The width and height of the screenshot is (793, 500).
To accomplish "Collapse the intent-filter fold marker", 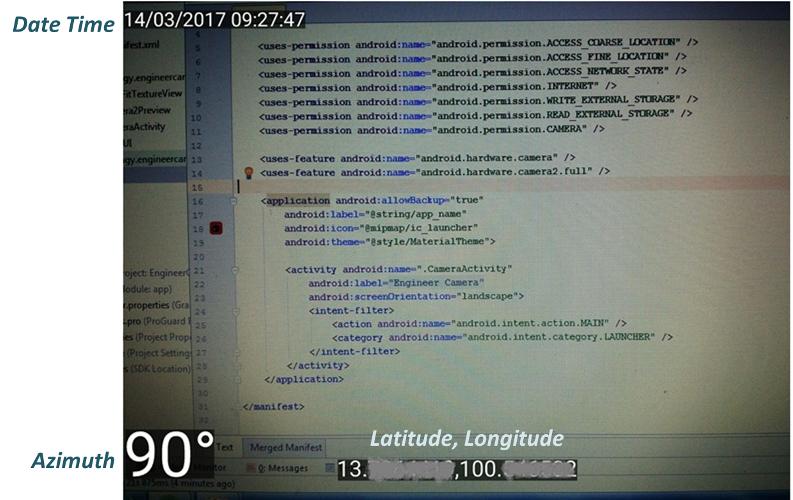I will [236, 311].
